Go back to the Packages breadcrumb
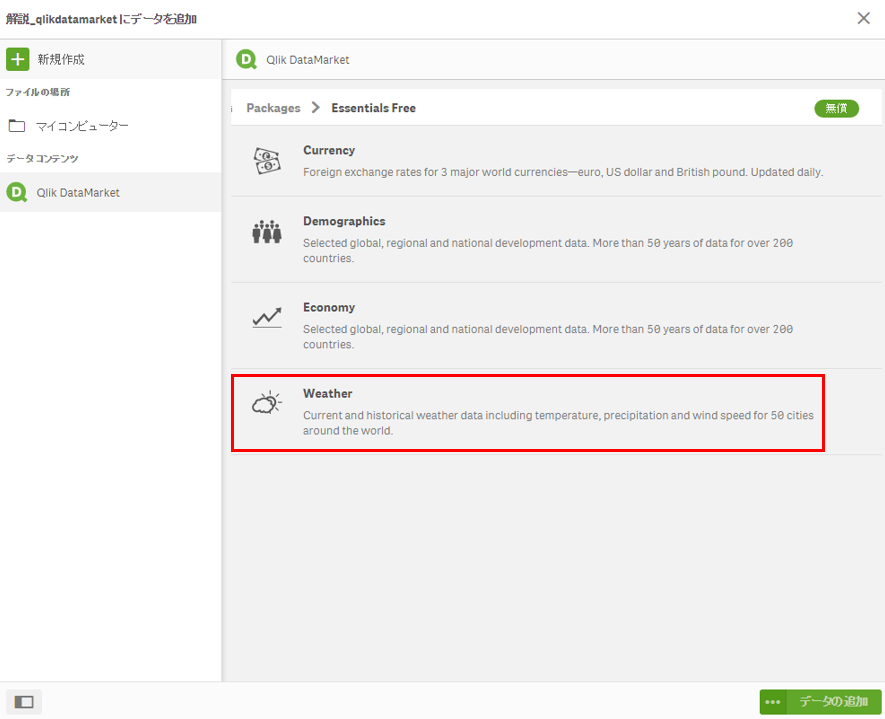The width and height of the screenshot is (885, 719). (x=273, y=108)
